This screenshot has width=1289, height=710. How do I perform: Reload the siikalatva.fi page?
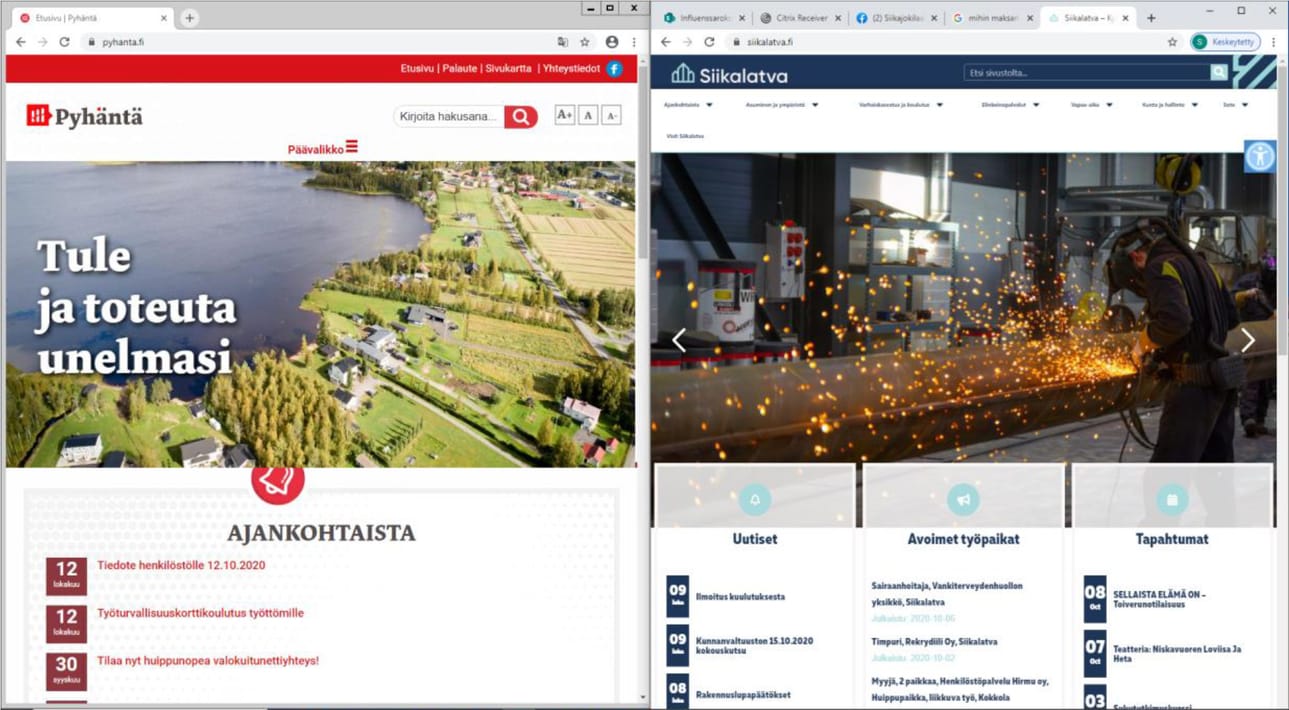tap(709, 42)
